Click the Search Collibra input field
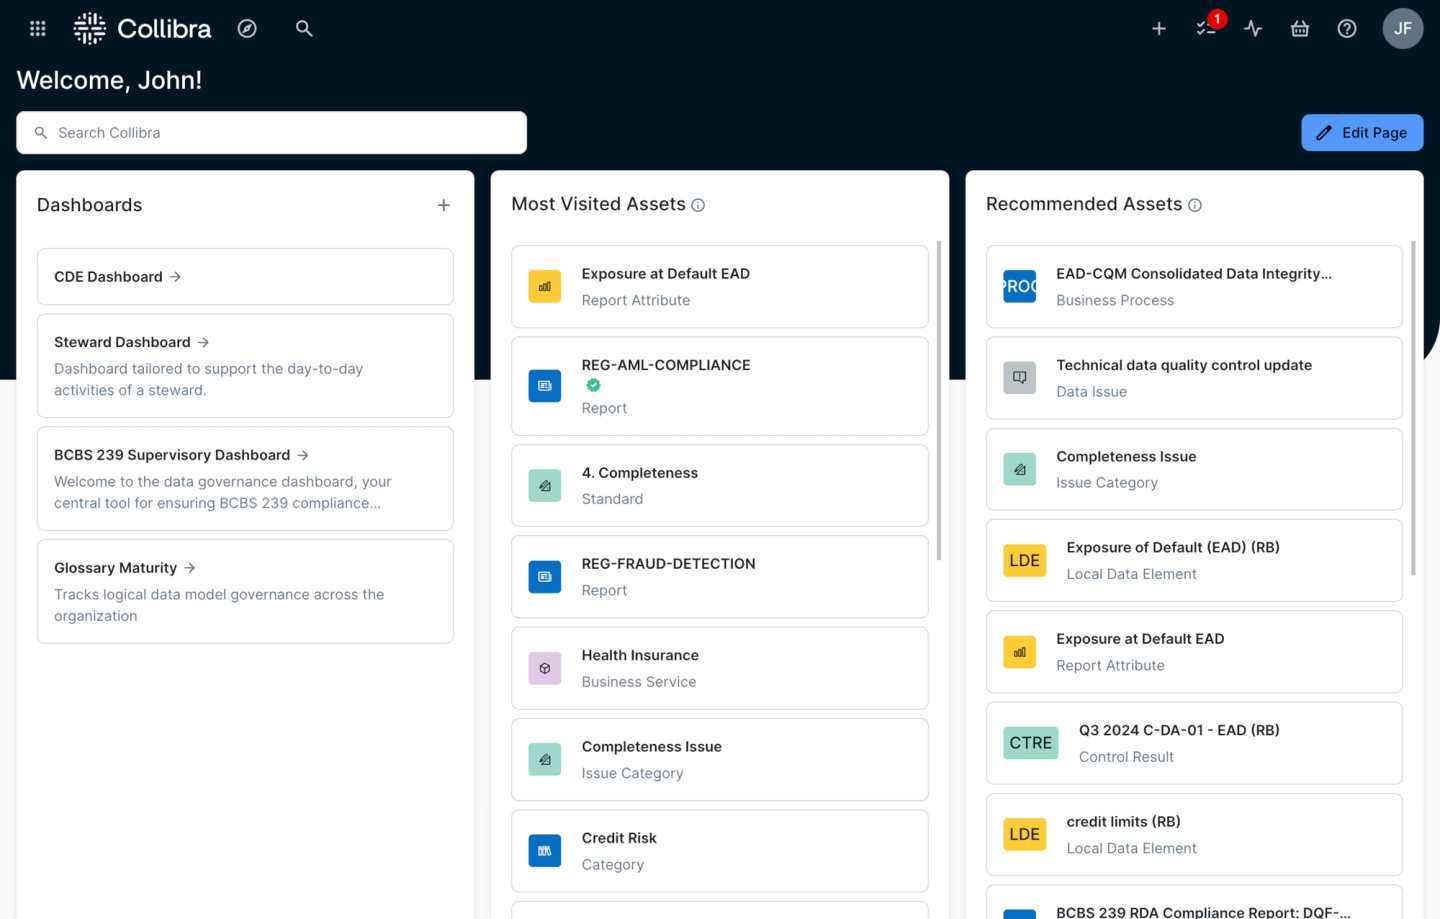Screen dimensions: 1440x919 click(272, 133)
